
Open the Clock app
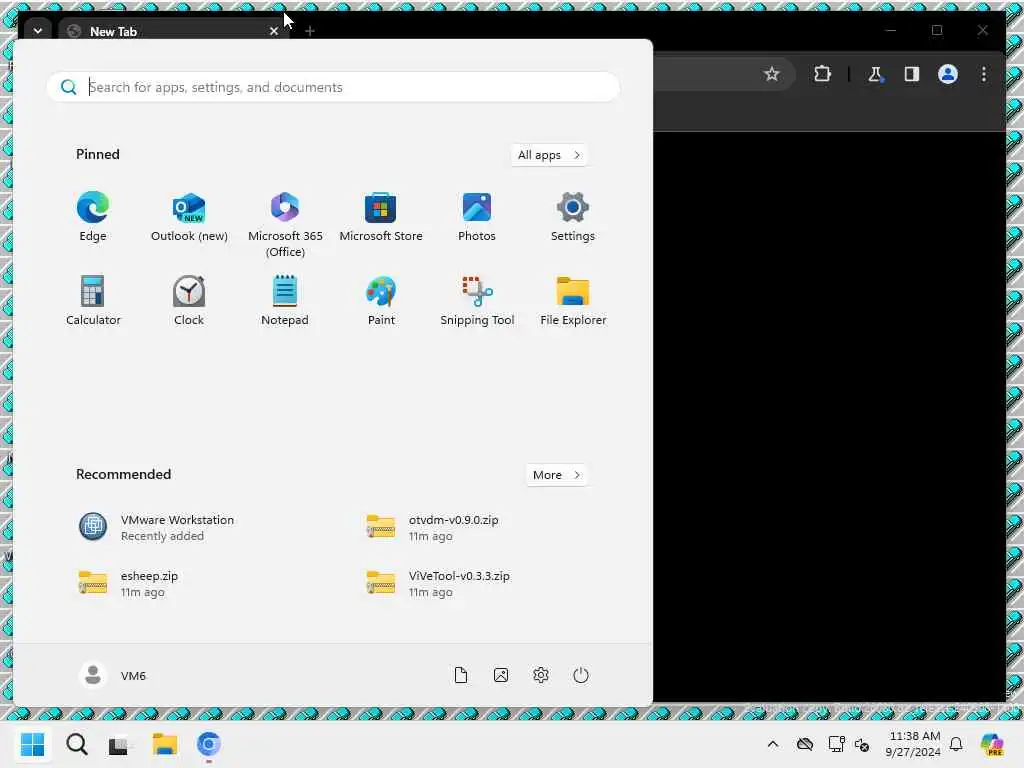tap(189, 300)
